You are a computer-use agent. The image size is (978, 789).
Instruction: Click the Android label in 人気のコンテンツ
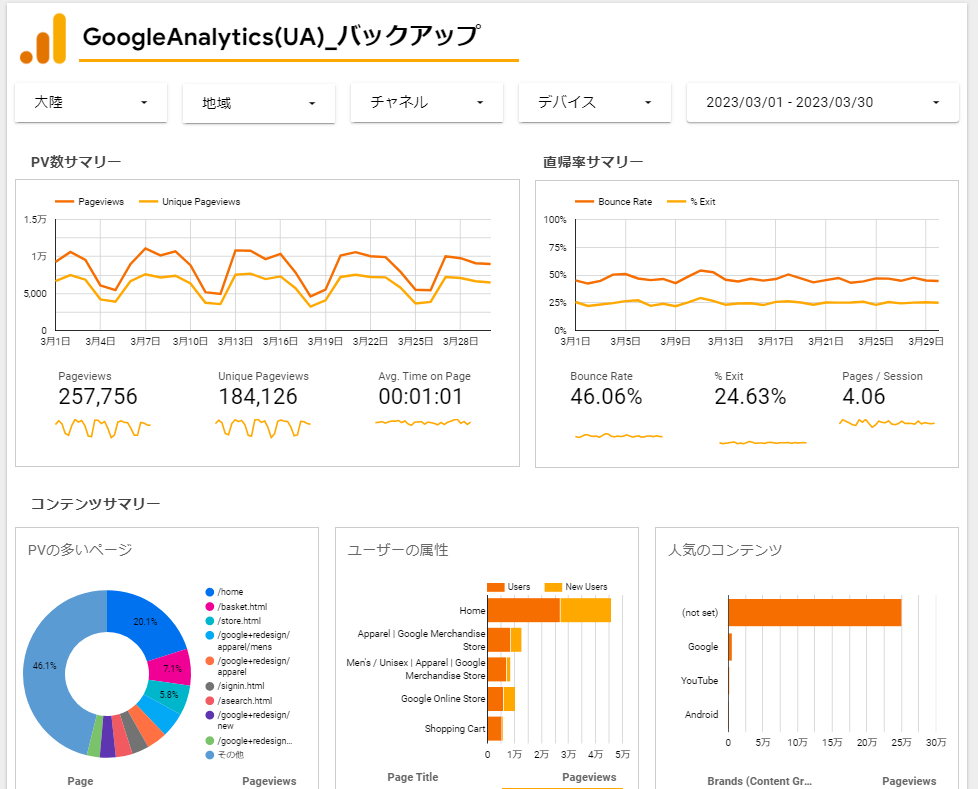coord(702,715)
